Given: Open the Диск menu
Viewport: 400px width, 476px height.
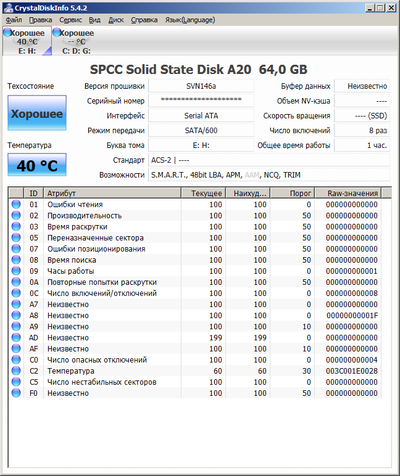Looking at the screenshot, I should coord(116,20).
